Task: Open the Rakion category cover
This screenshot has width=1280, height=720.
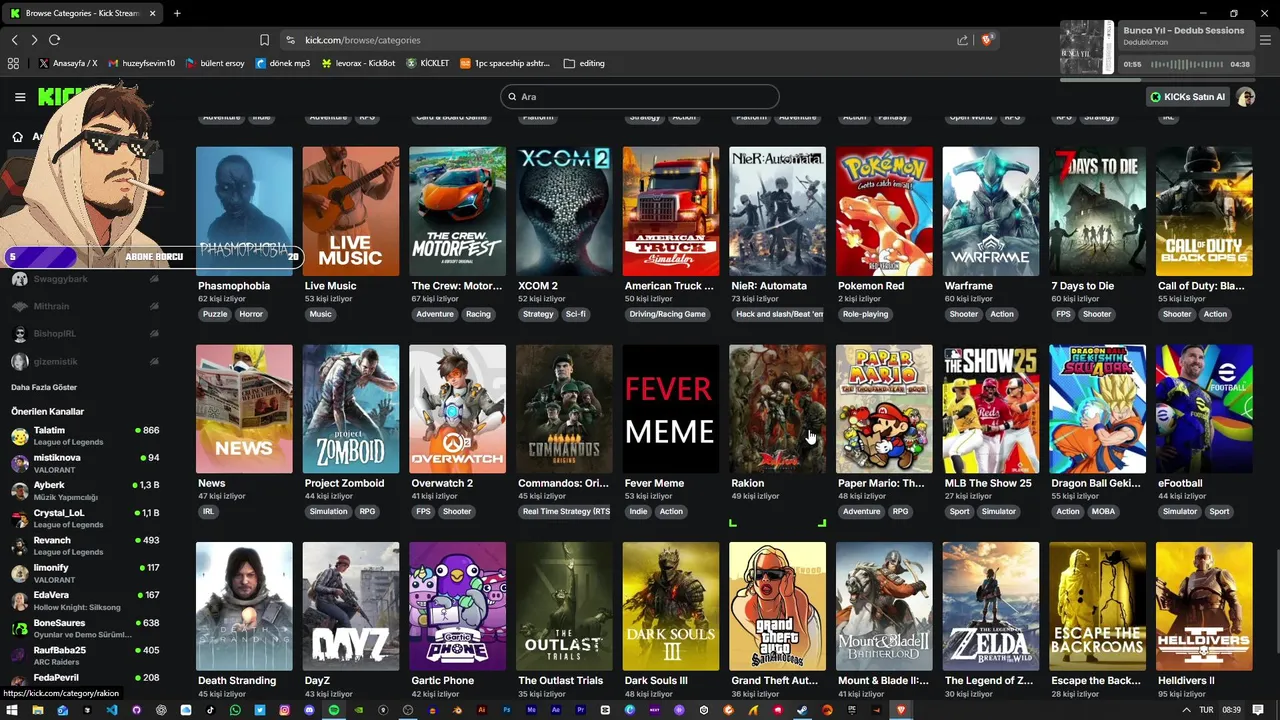Action: (x=778, y=409)
